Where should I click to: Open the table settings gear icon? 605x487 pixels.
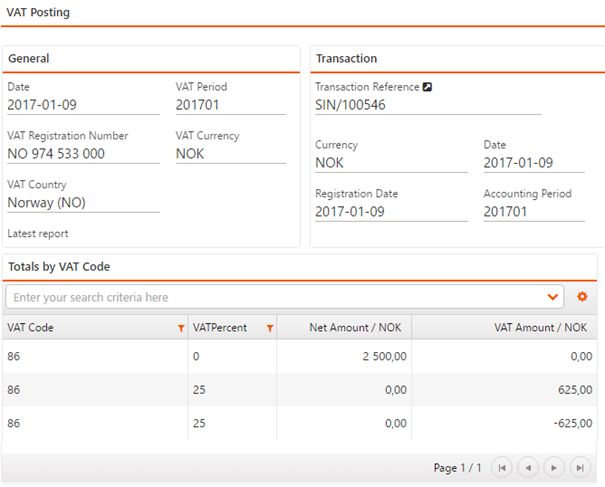click(582, 297)
